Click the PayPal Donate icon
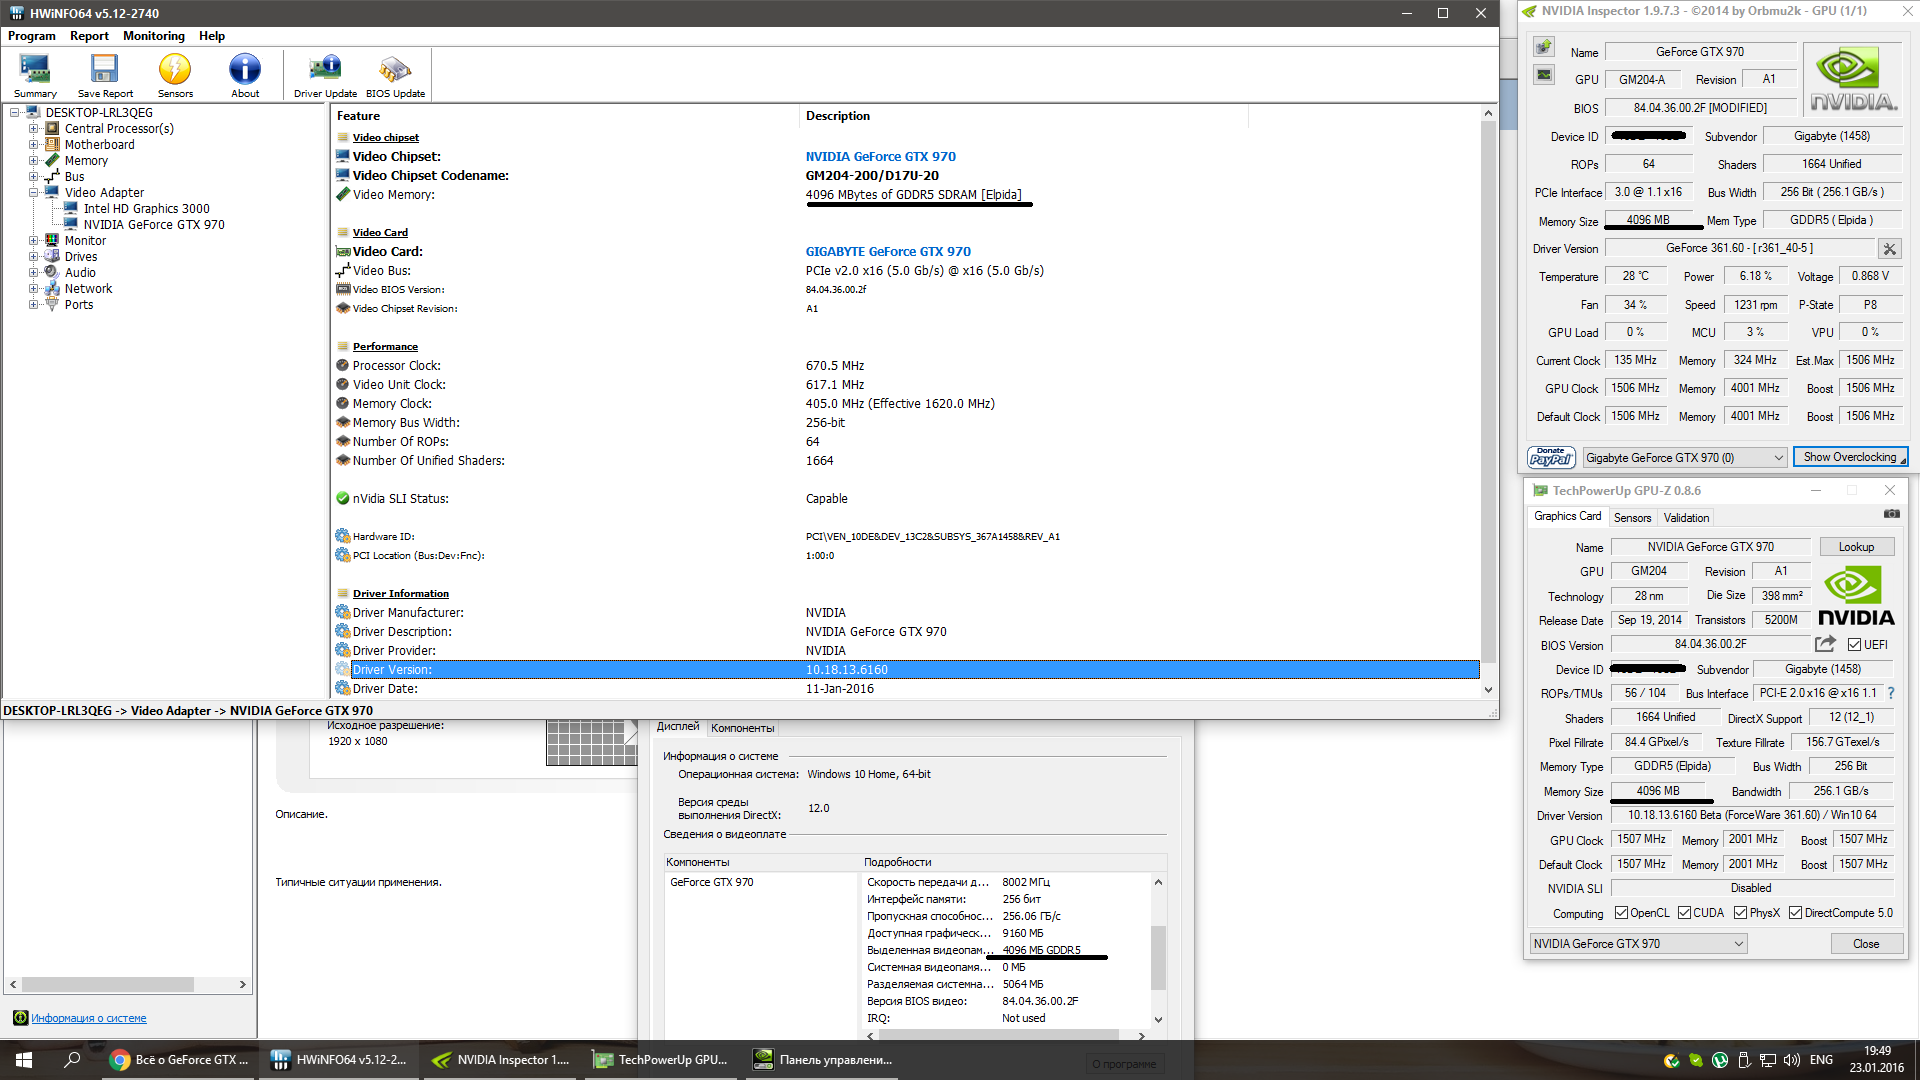1920x1080 pixels. 1551,457
